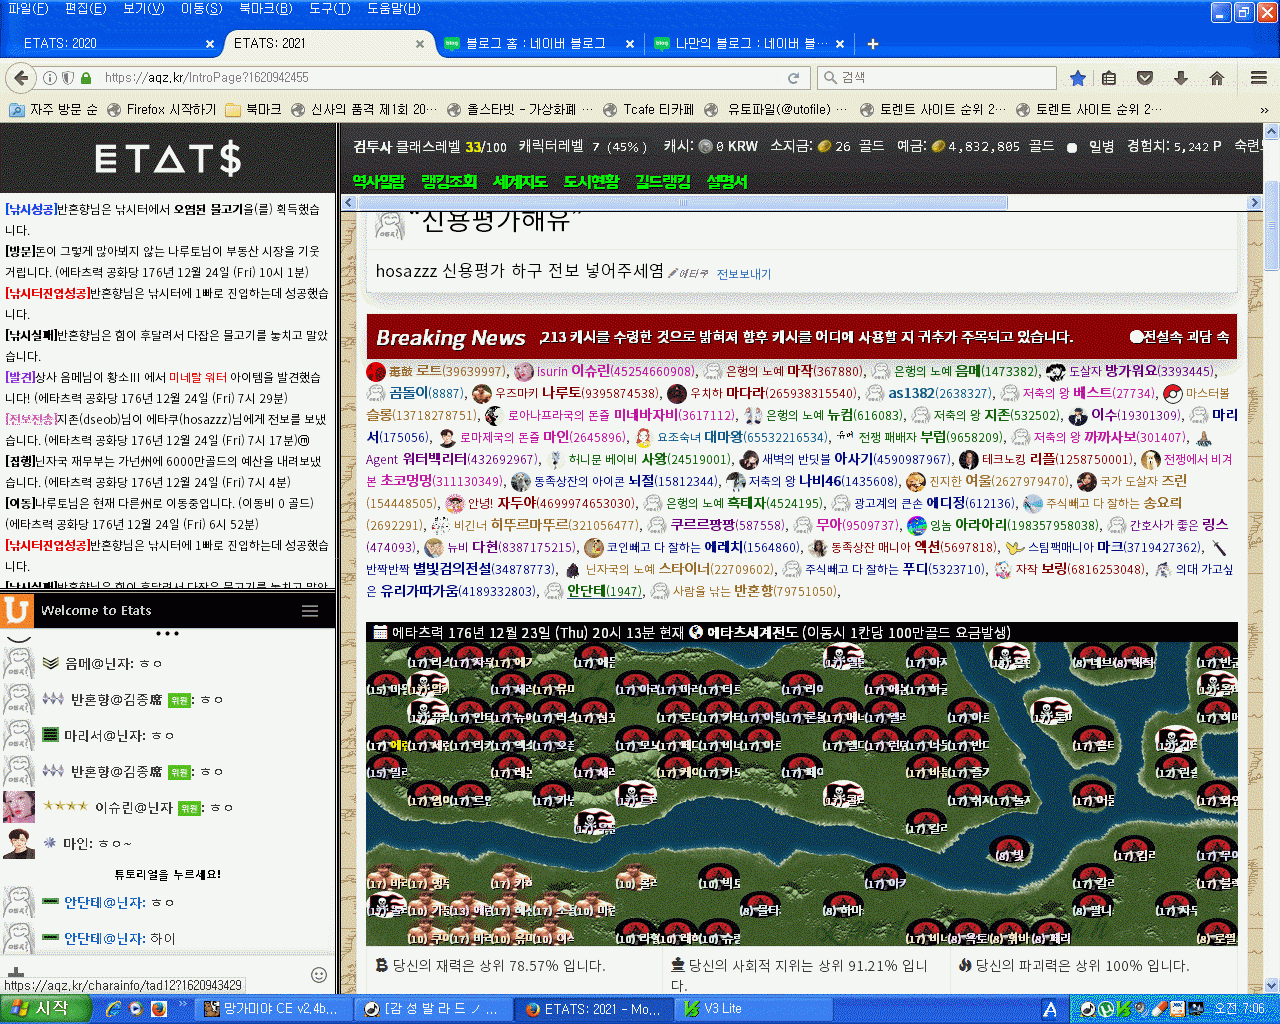1280x1024 pixels.
Task: Open the 역사일람 page link
Action: tap(379, 182)
